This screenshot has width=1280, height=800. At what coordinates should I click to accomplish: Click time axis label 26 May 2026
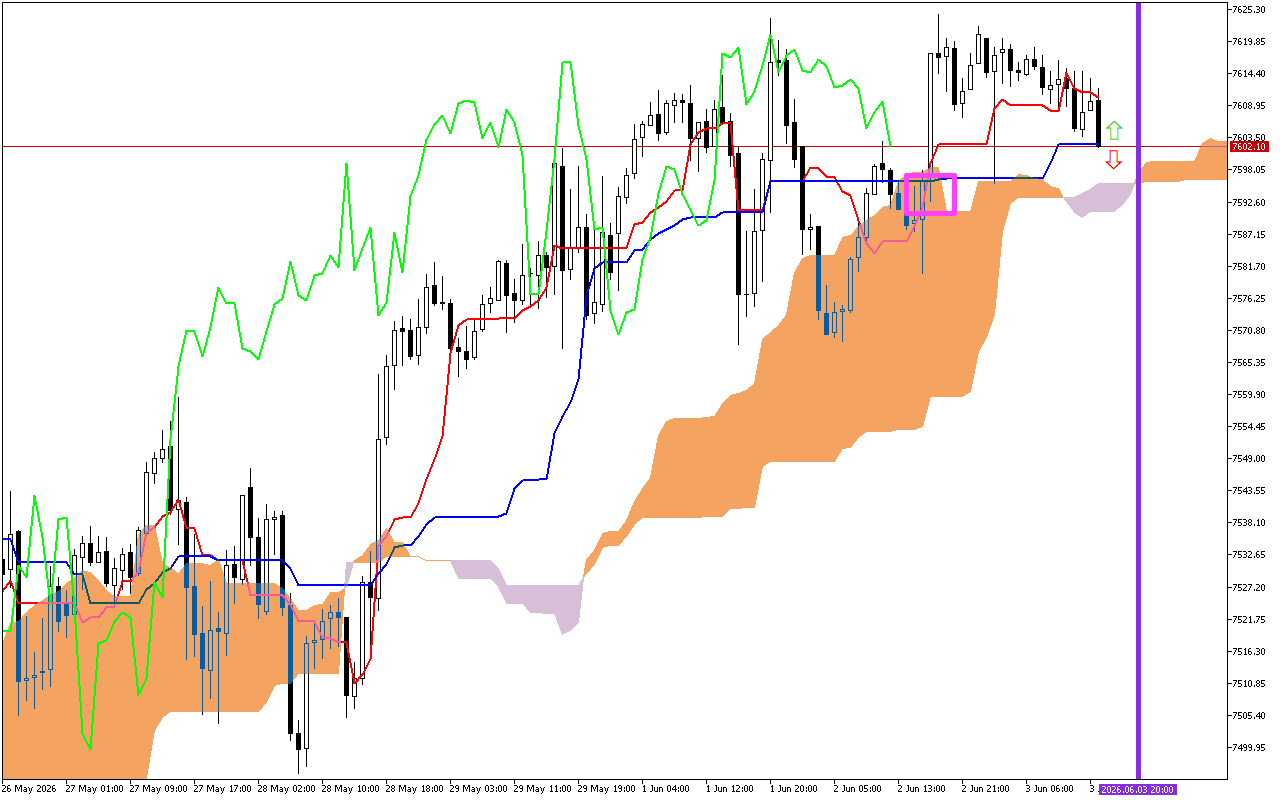coord(29,788)
